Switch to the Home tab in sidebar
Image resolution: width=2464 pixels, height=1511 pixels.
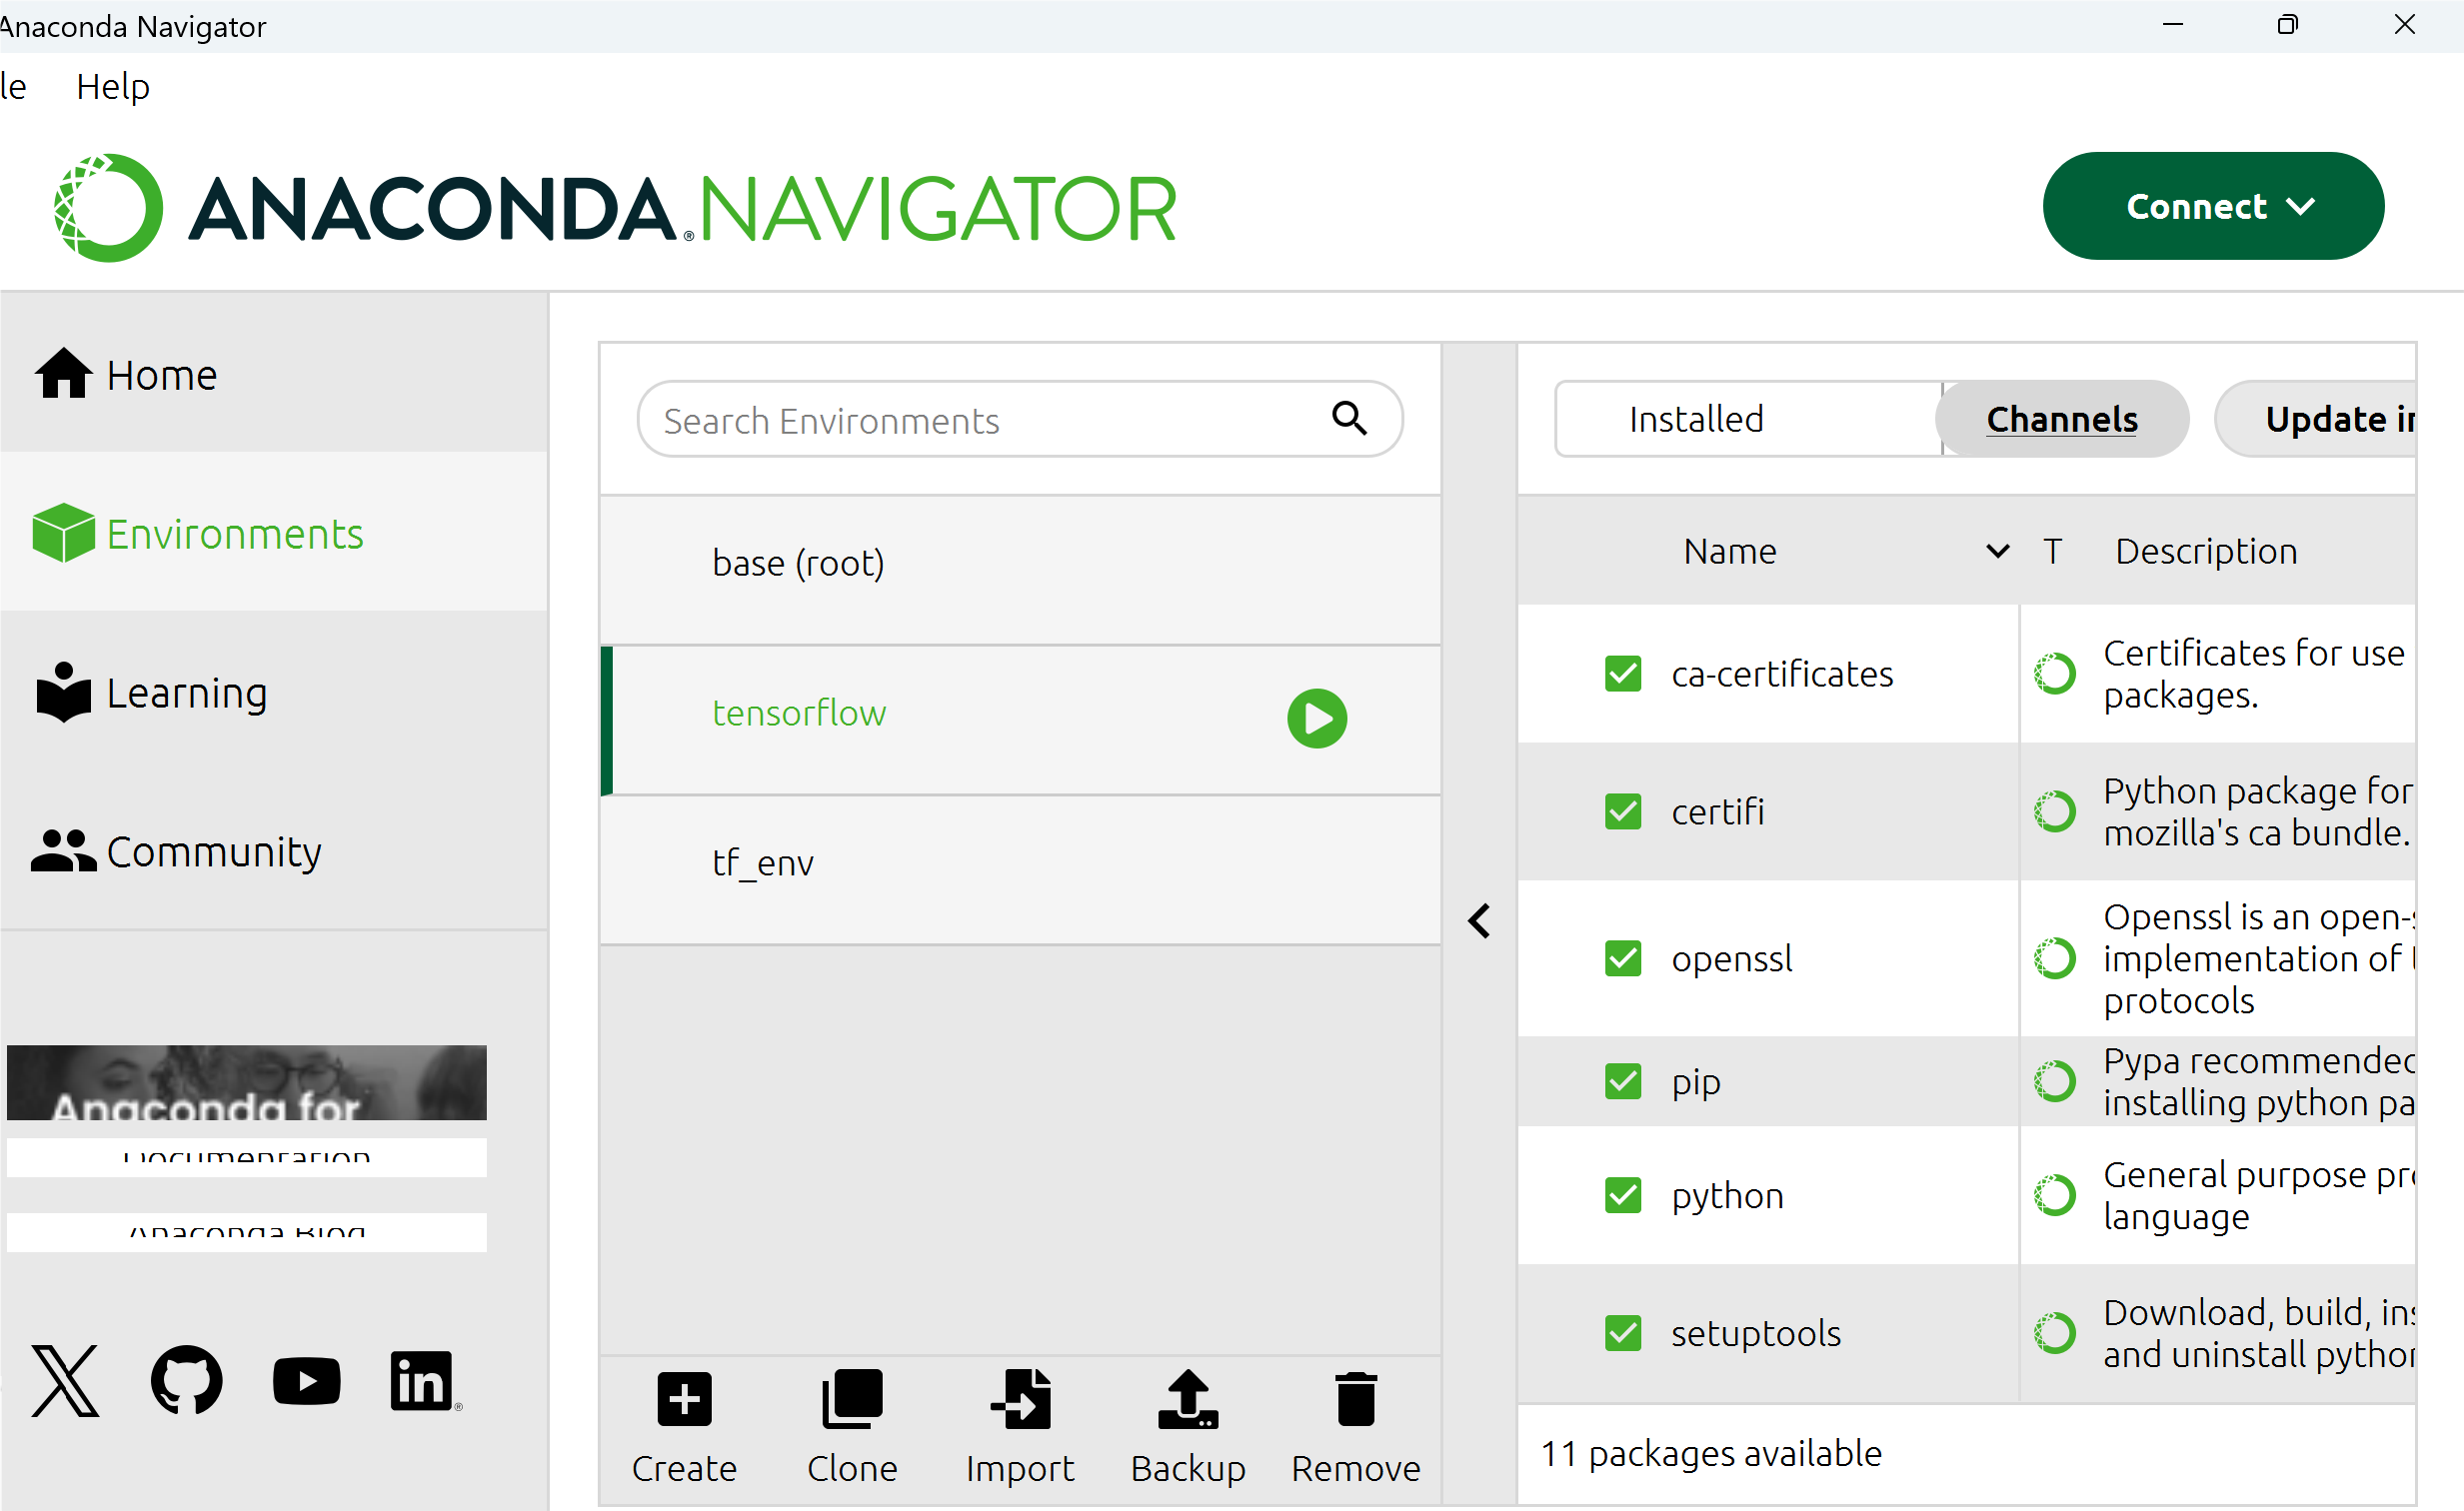pyautogui.click(x=160, y=375)
